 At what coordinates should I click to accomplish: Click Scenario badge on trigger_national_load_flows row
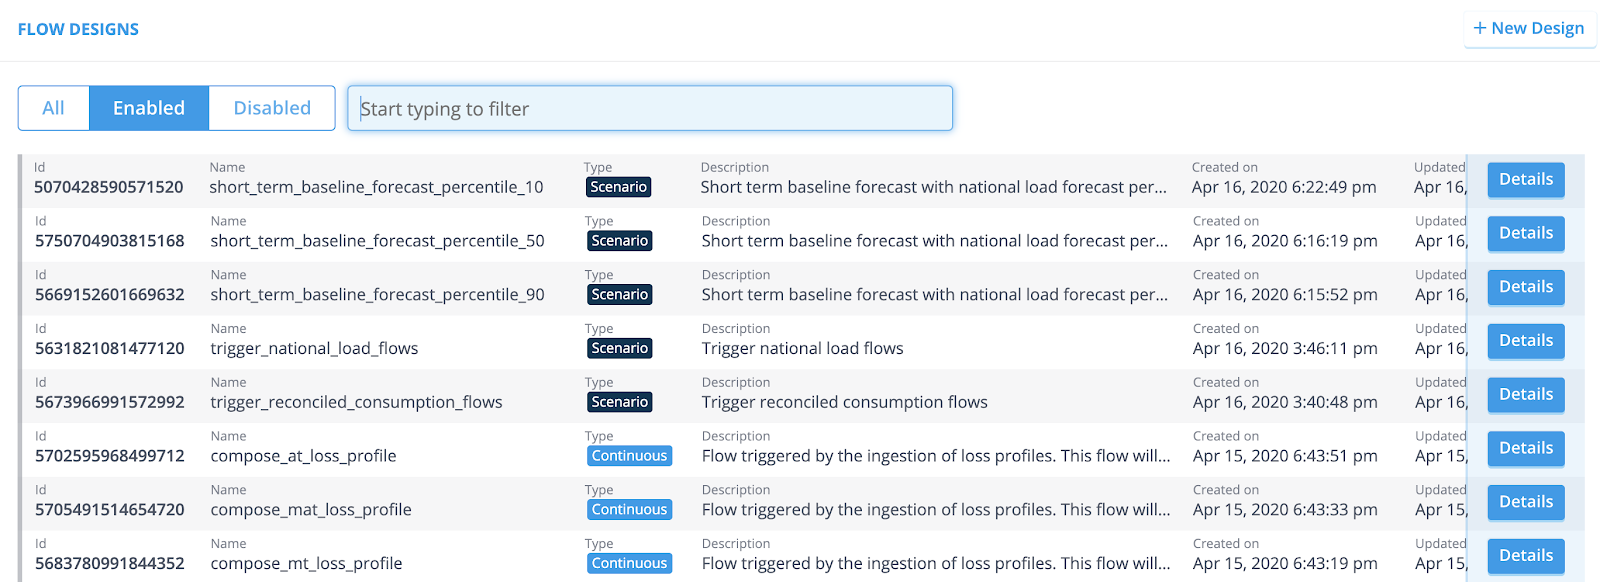click(620, 348)
